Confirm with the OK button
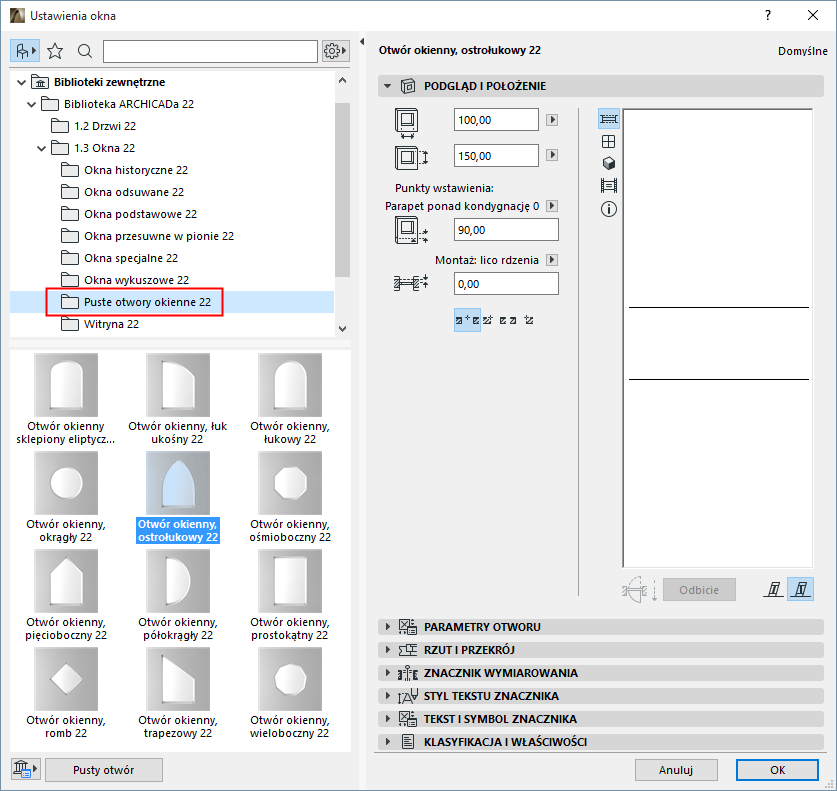This screenshot has width=837, height=791. (777, 770)
